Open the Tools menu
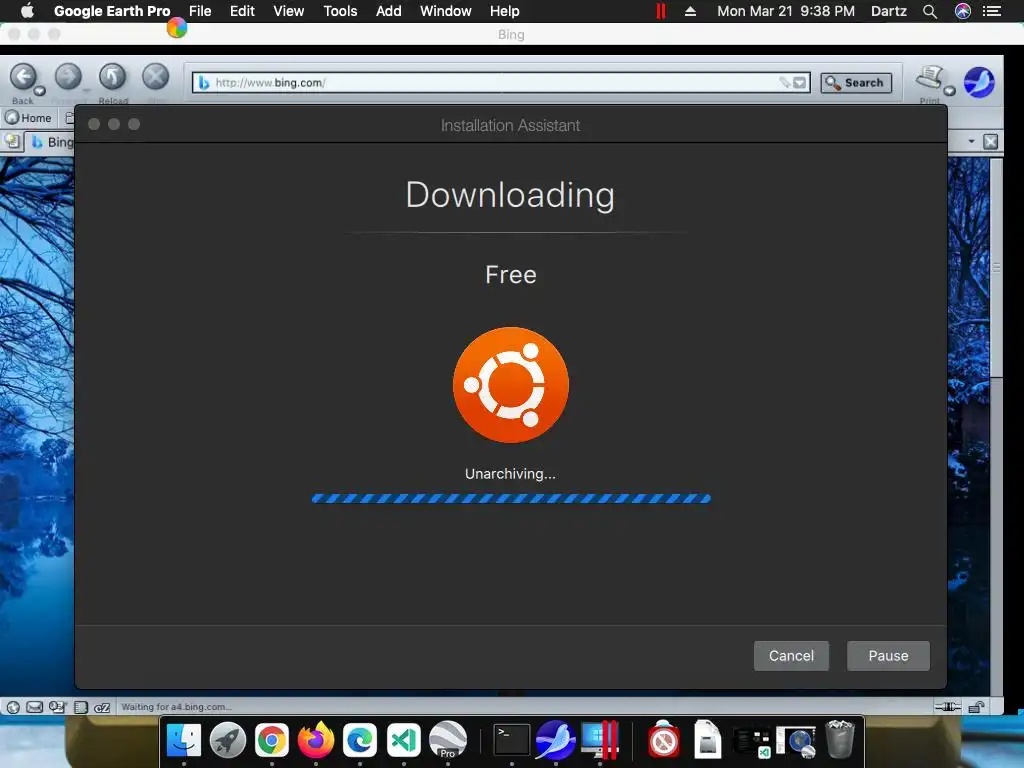Image resolution: width=1024 pixels, height=768 pixels. 340,11
